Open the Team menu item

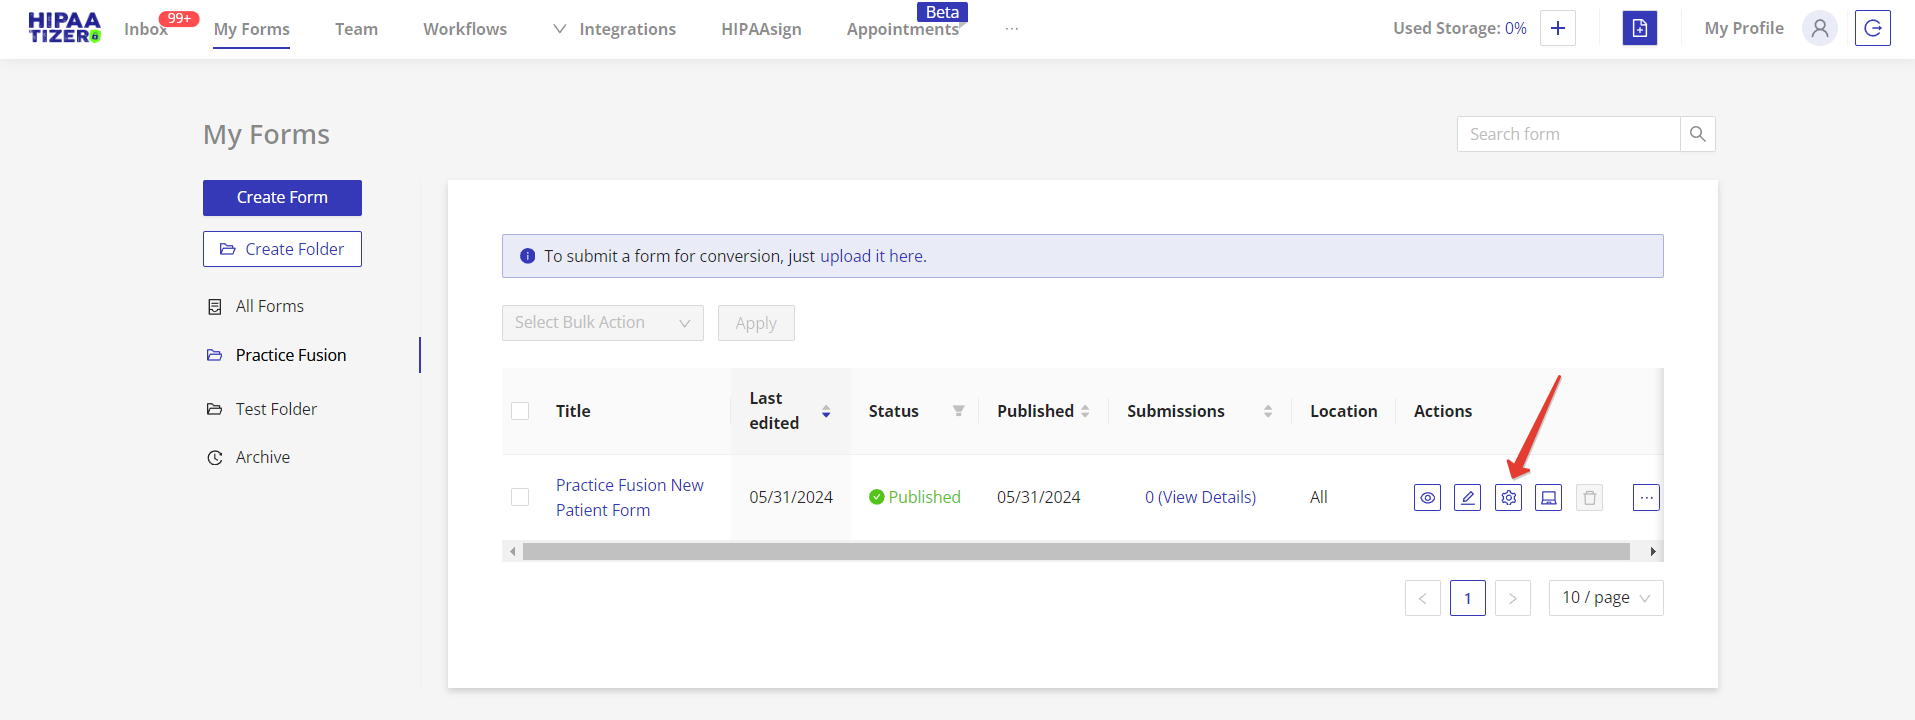(356, 29)
